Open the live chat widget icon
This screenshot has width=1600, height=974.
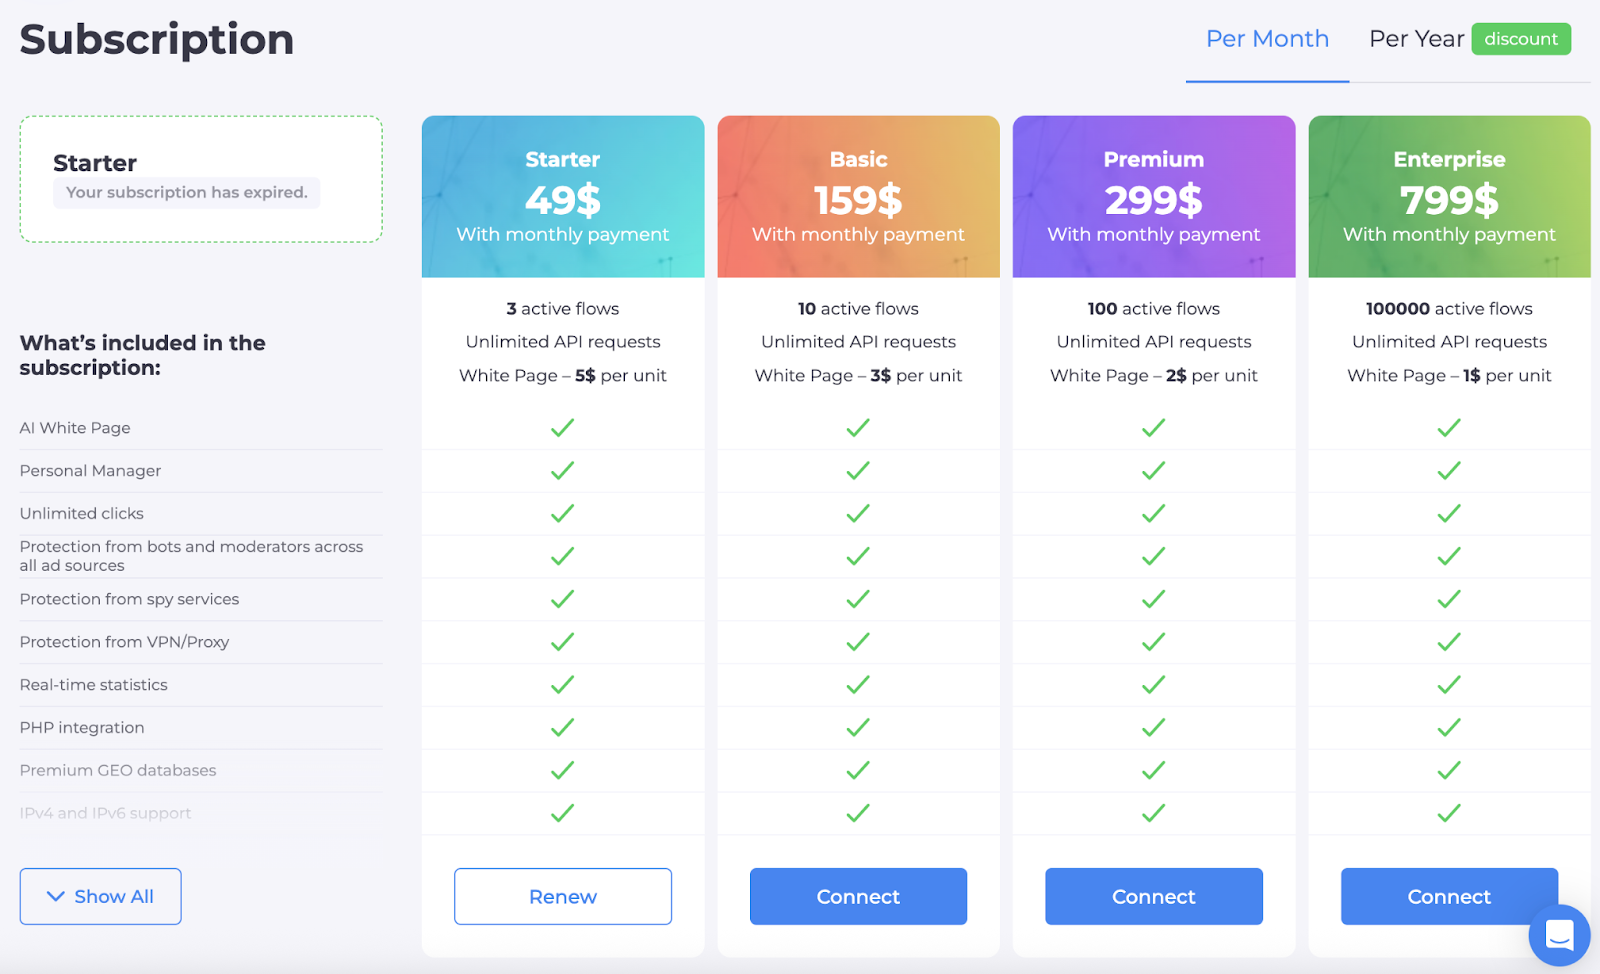click(x=1559, y=935)
